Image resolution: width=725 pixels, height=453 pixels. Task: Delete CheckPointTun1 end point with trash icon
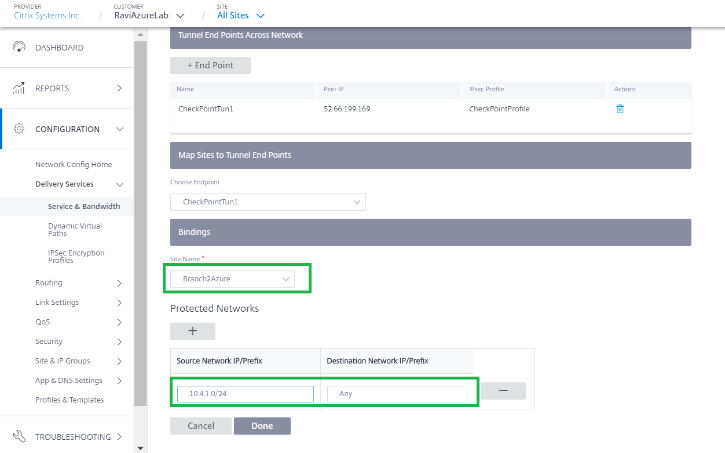coord(620,109)
